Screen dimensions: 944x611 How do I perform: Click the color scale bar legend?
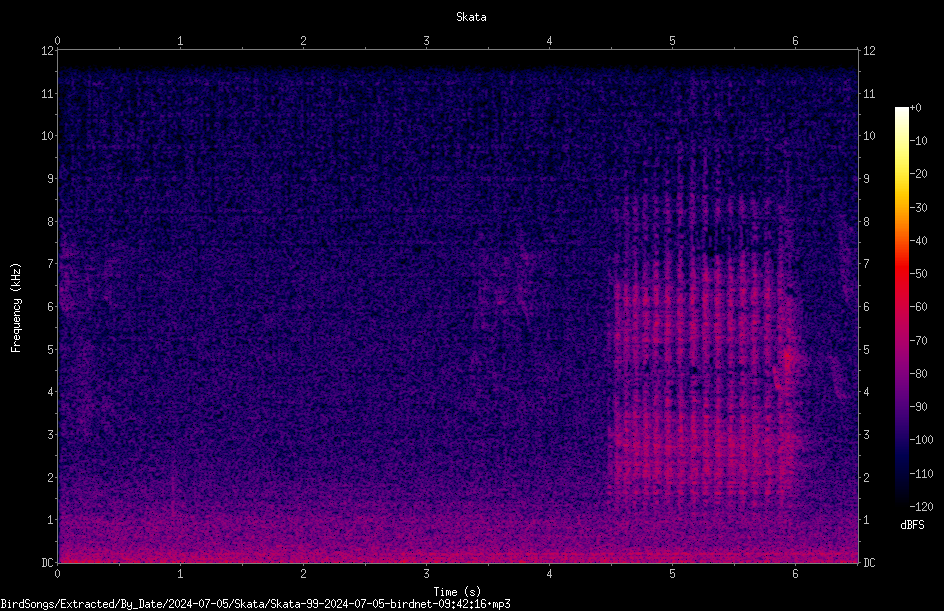click(x=901, y=307)
